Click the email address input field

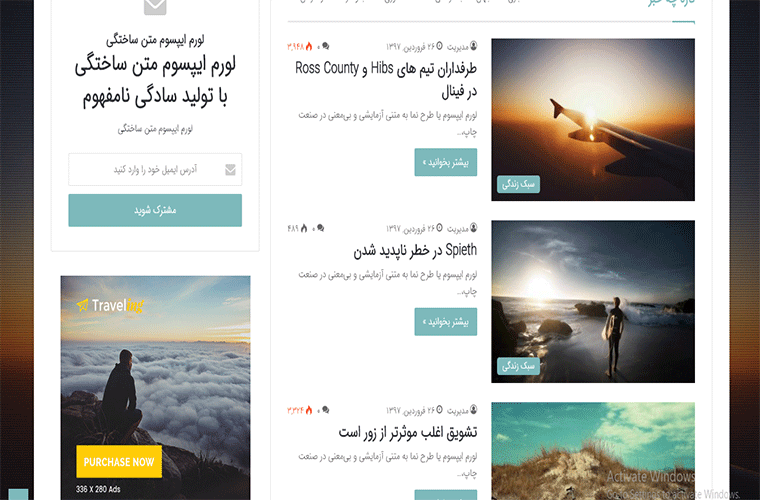pos(155,170)
